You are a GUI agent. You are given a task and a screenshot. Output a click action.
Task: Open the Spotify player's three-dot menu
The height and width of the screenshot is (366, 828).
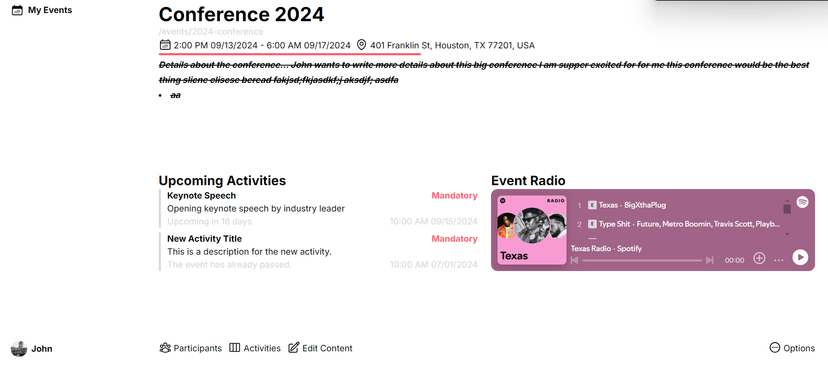779,260
